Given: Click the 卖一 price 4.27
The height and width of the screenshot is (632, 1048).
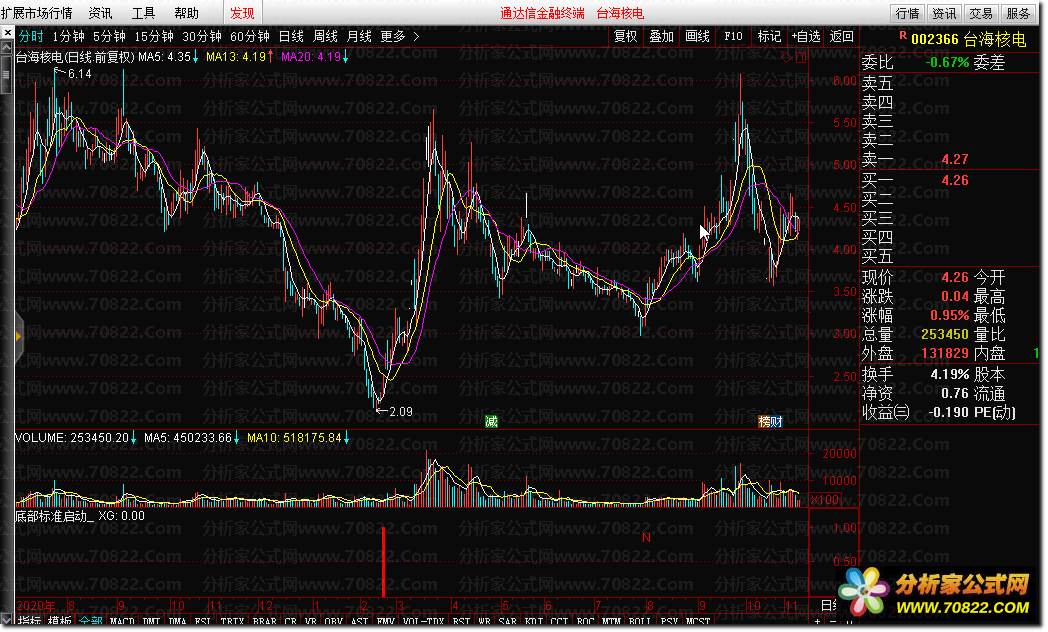Looking at the screenshot, I should pos(954,159).
